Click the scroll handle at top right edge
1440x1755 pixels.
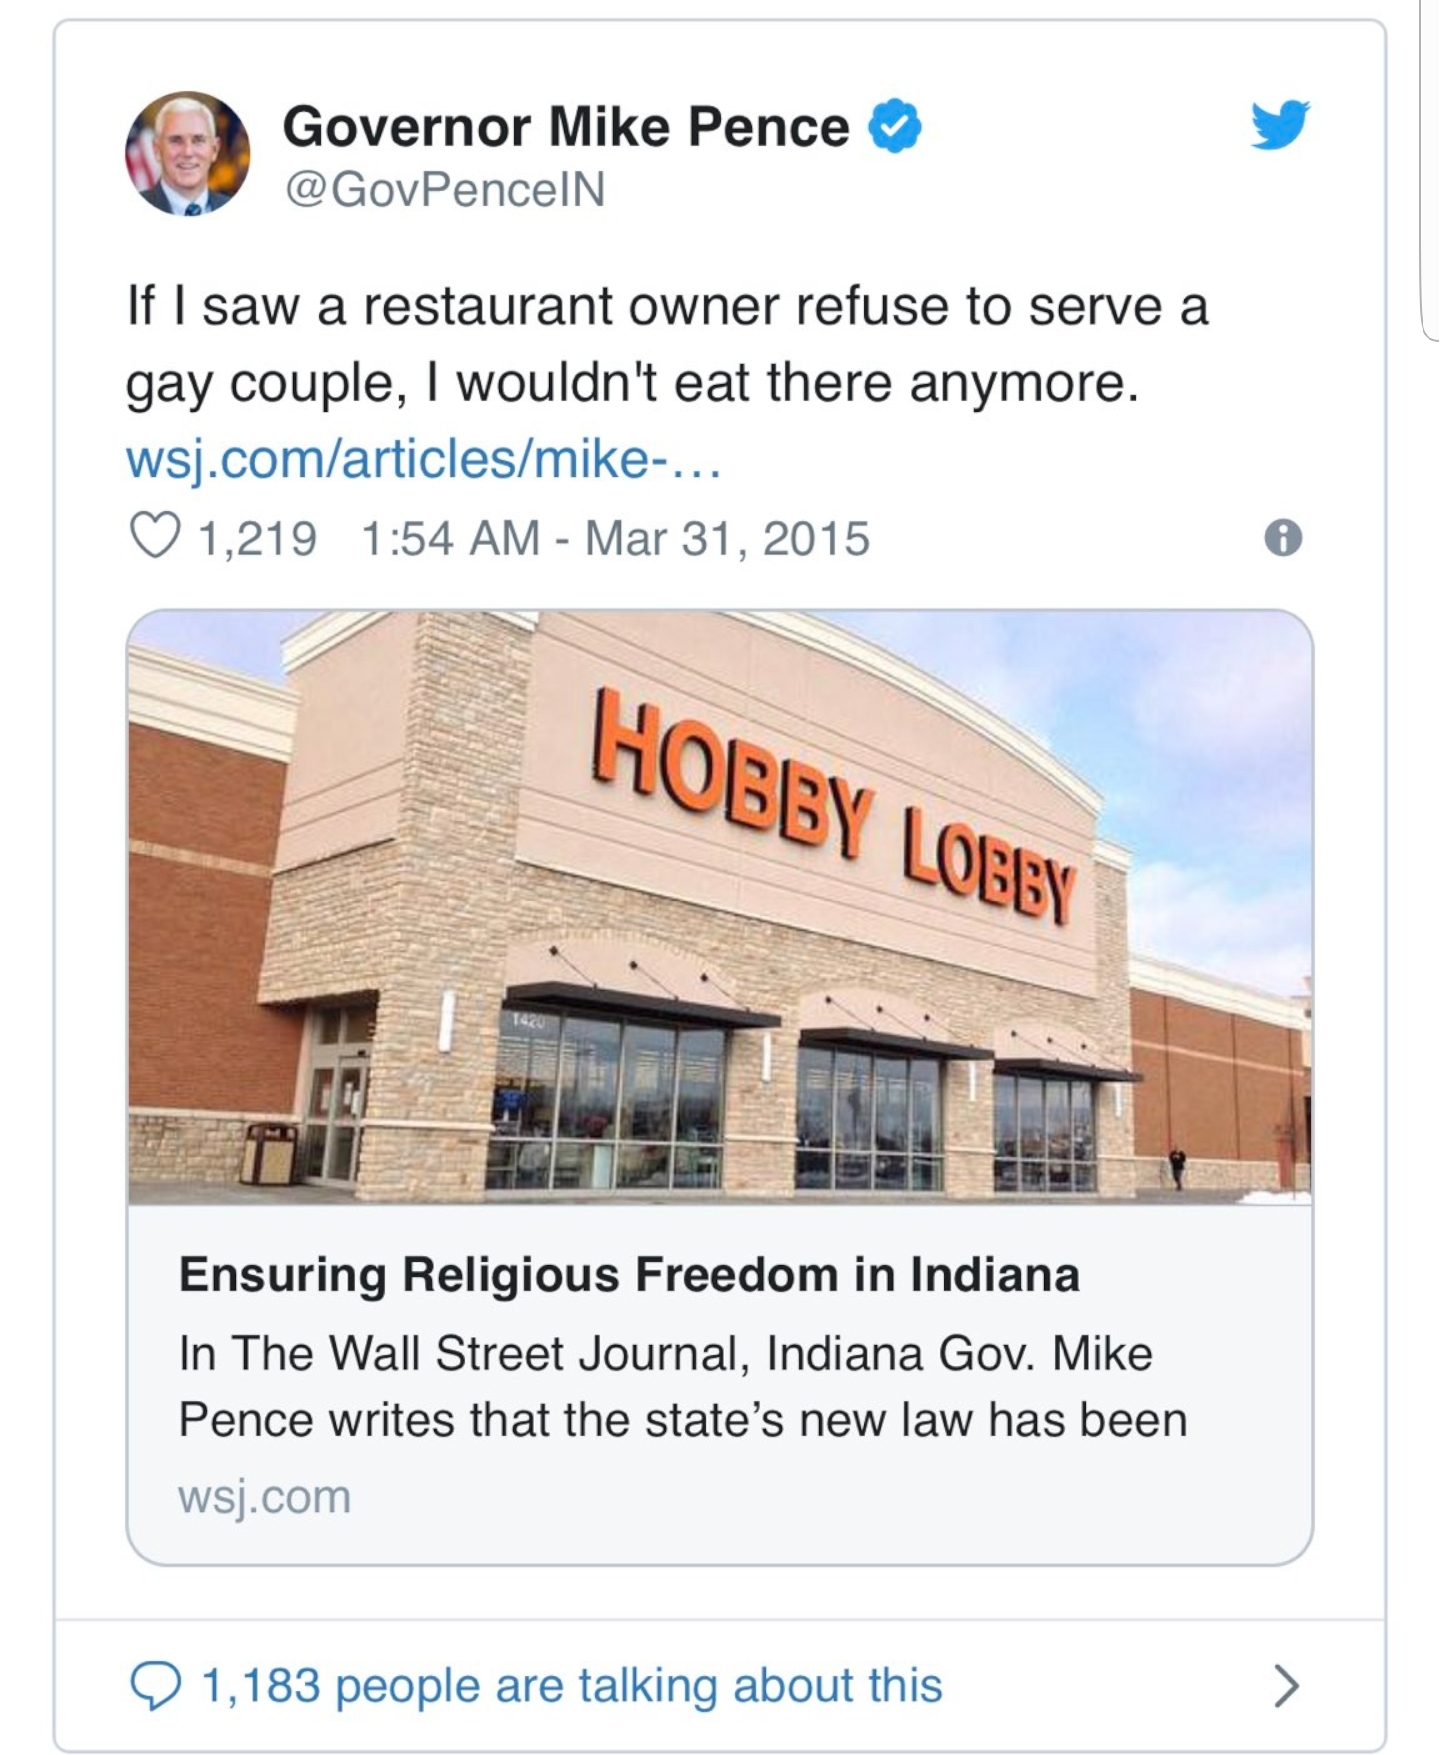click(1430, 170)
